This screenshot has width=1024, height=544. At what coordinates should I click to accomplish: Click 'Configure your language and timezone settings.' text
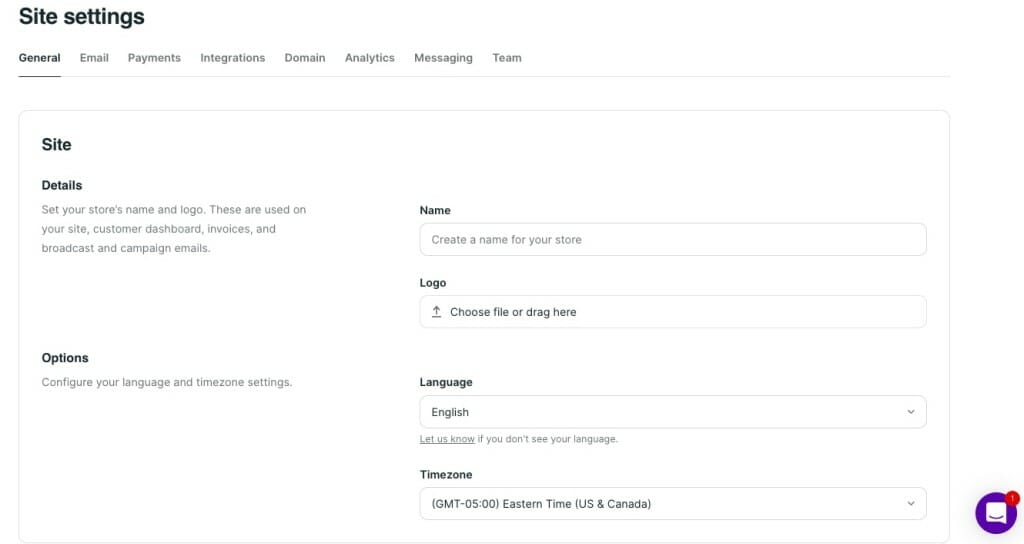pos(167,382)
